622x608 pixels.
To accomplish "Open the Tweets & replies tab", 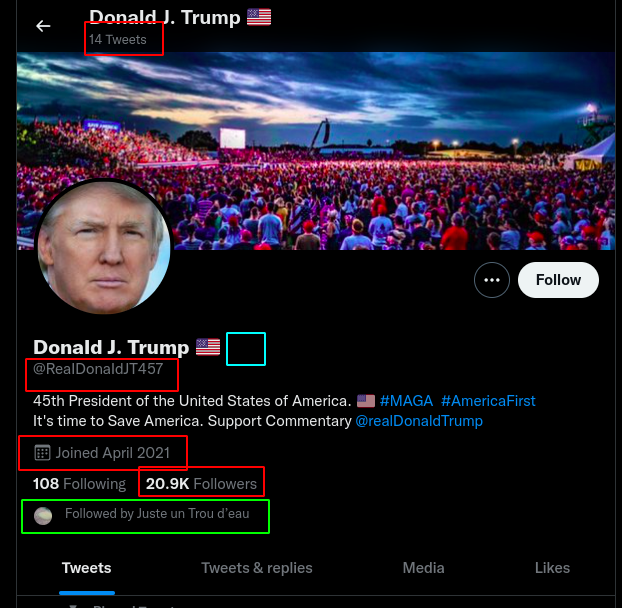I will (257, 568).
